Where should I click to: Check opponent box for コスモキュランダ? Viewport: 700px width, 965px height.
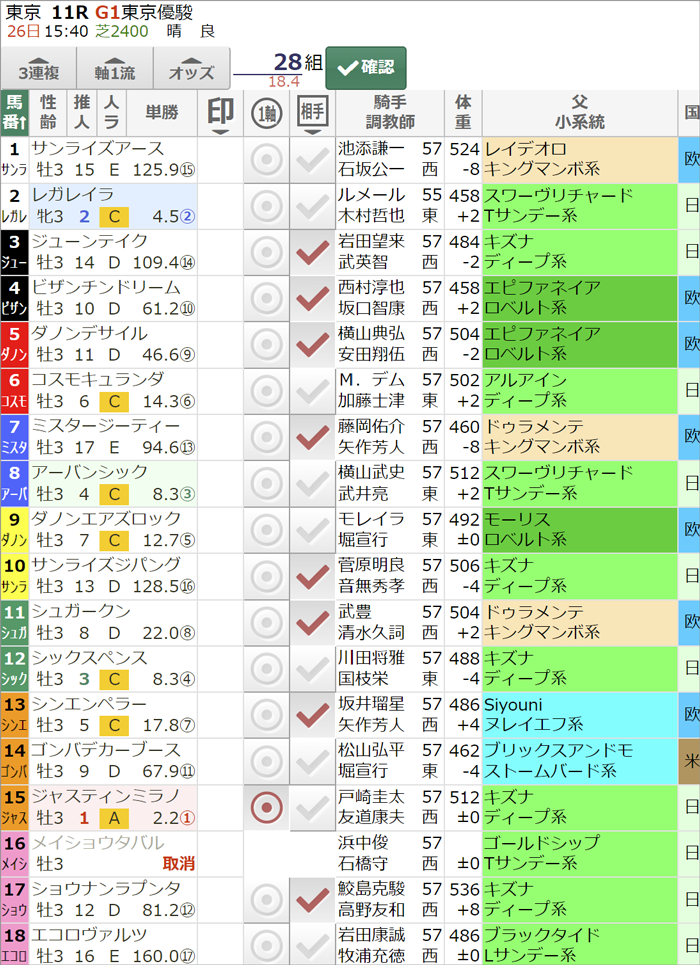click(313, 391)
